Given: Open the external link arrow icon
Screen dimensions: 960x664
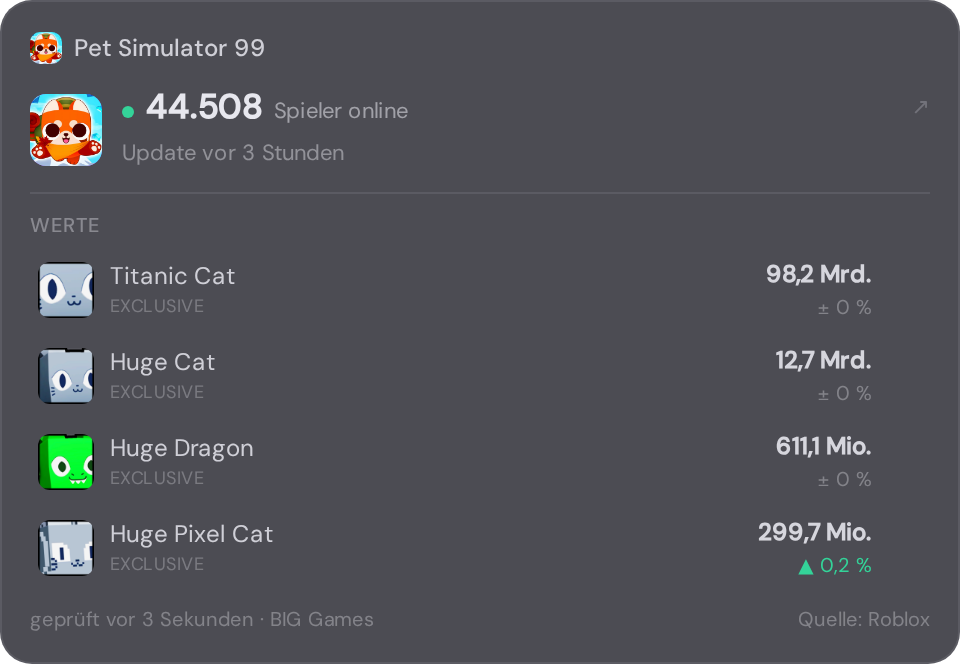Looking at the screenshot, I should coord(921,107).
